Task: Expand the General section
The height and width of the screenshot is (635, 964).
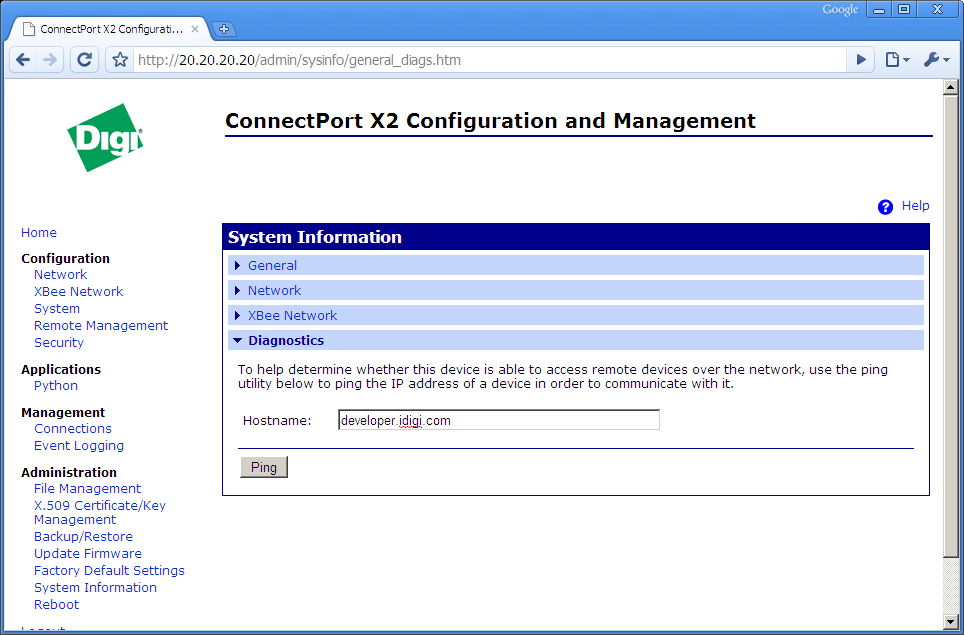Action: [x=272, y=266]
